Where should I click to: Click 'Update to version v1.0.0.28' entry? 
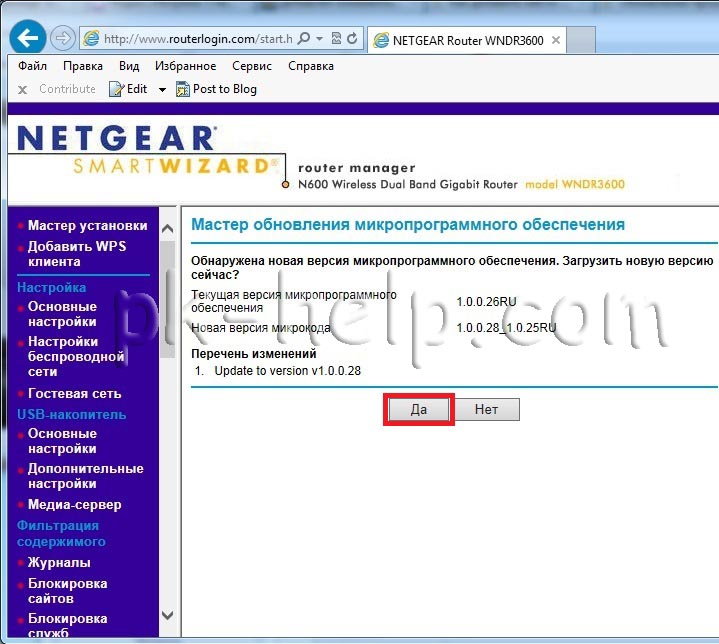point(288,371)
